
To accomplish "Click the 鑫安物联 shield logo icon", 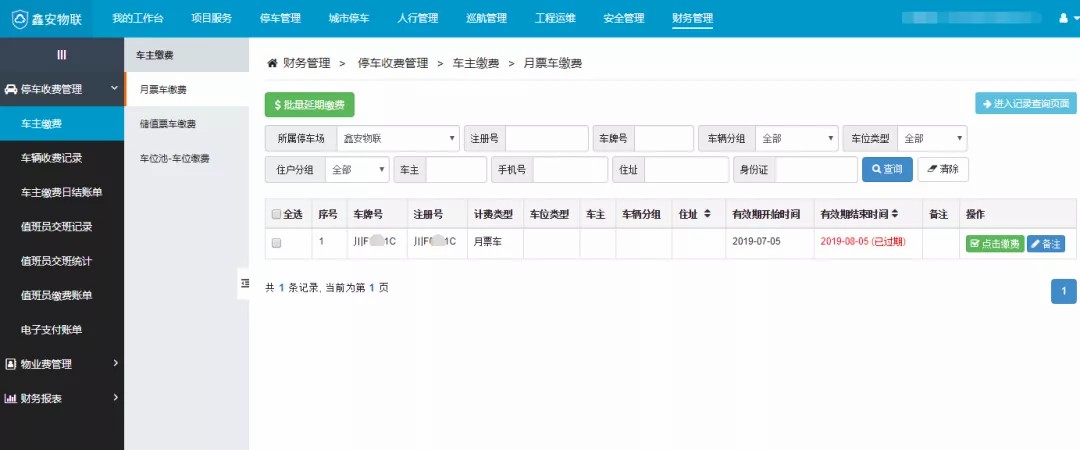I will click(x=19, y=18).
